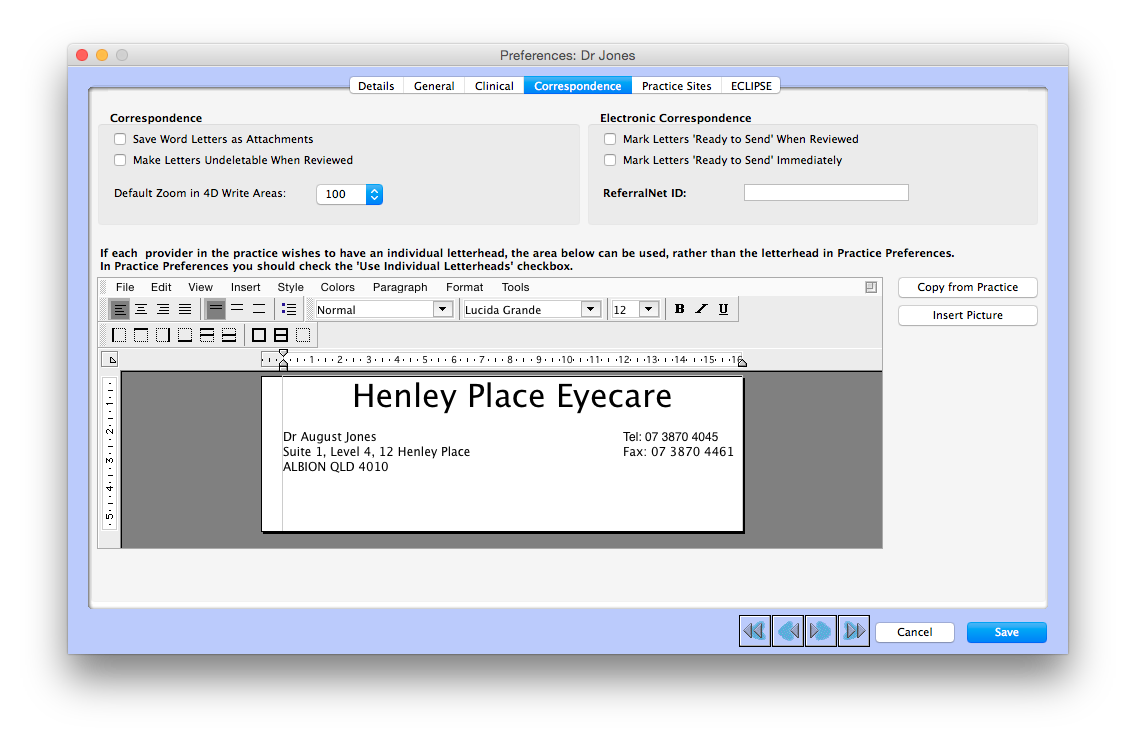Align text right in letterhead editor

163,309
